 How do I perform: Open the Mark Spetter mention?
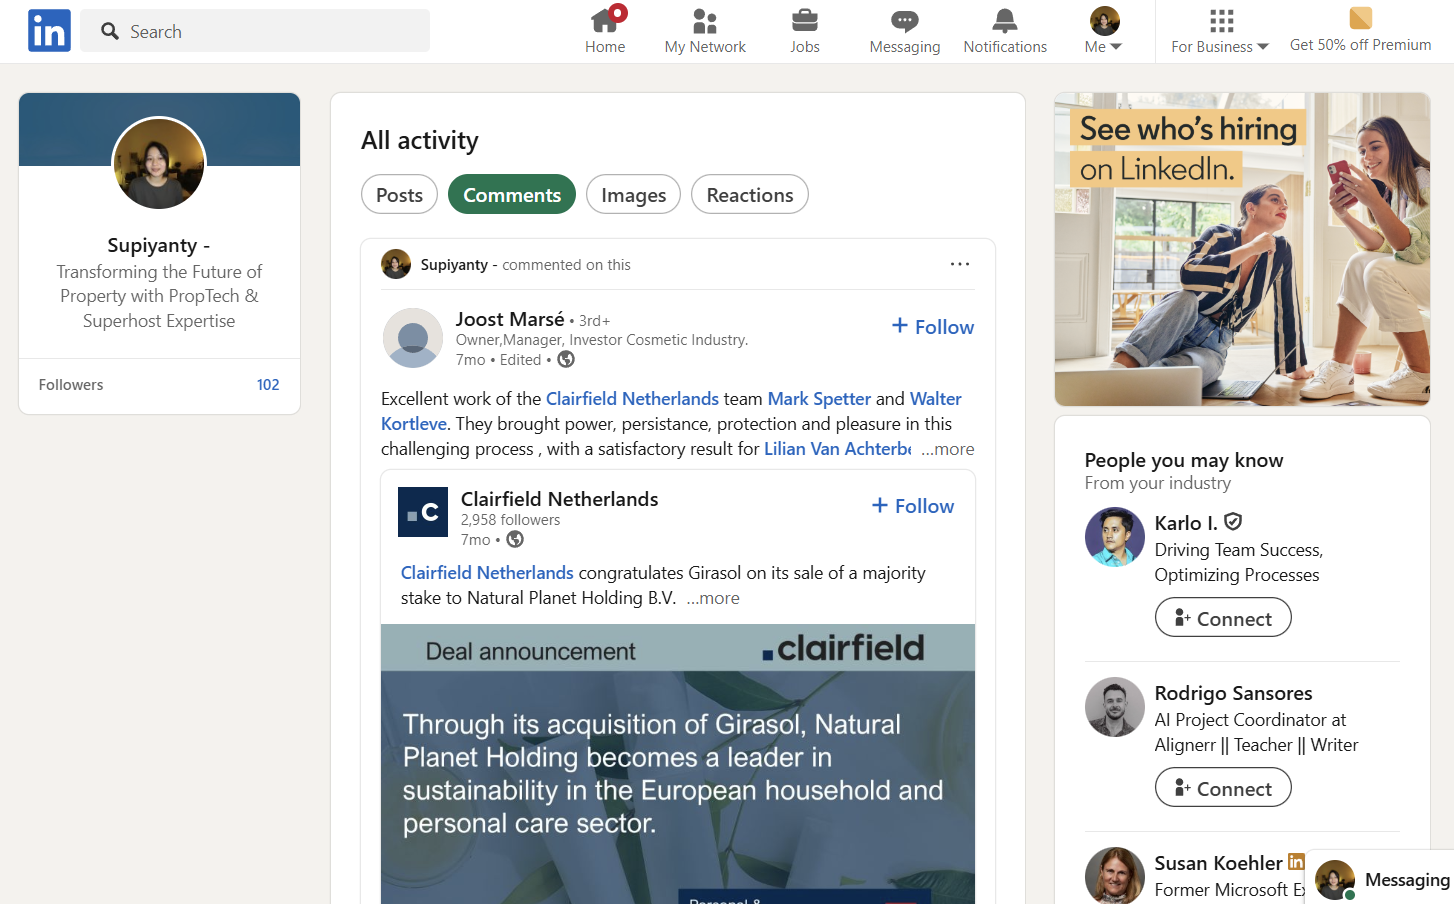click(819, 399)
